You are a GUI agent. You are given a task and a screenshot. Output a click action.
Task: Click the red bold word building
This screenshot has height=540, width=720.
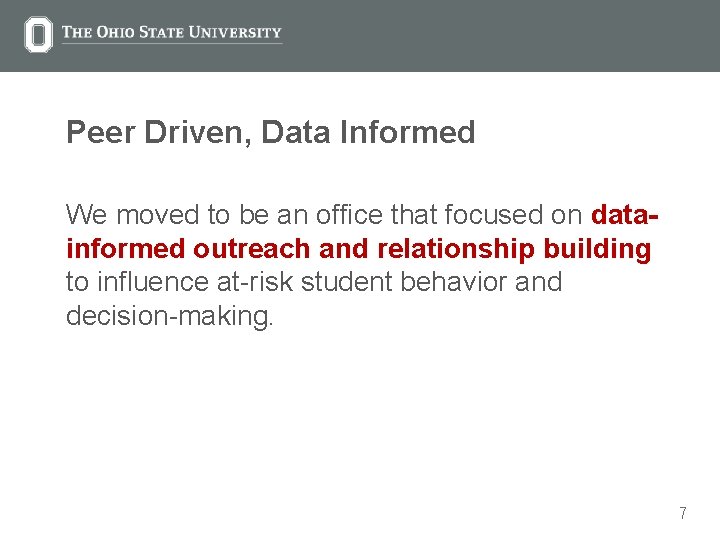click(x=597, y=250)
